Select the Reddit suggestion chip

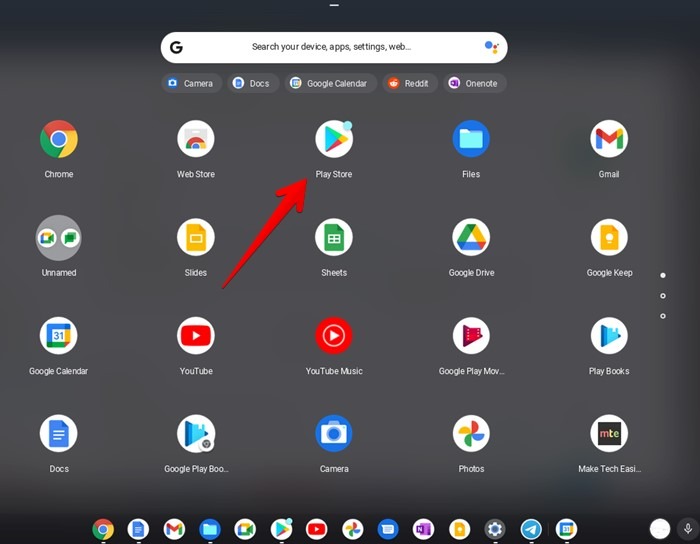coord(410,83)
